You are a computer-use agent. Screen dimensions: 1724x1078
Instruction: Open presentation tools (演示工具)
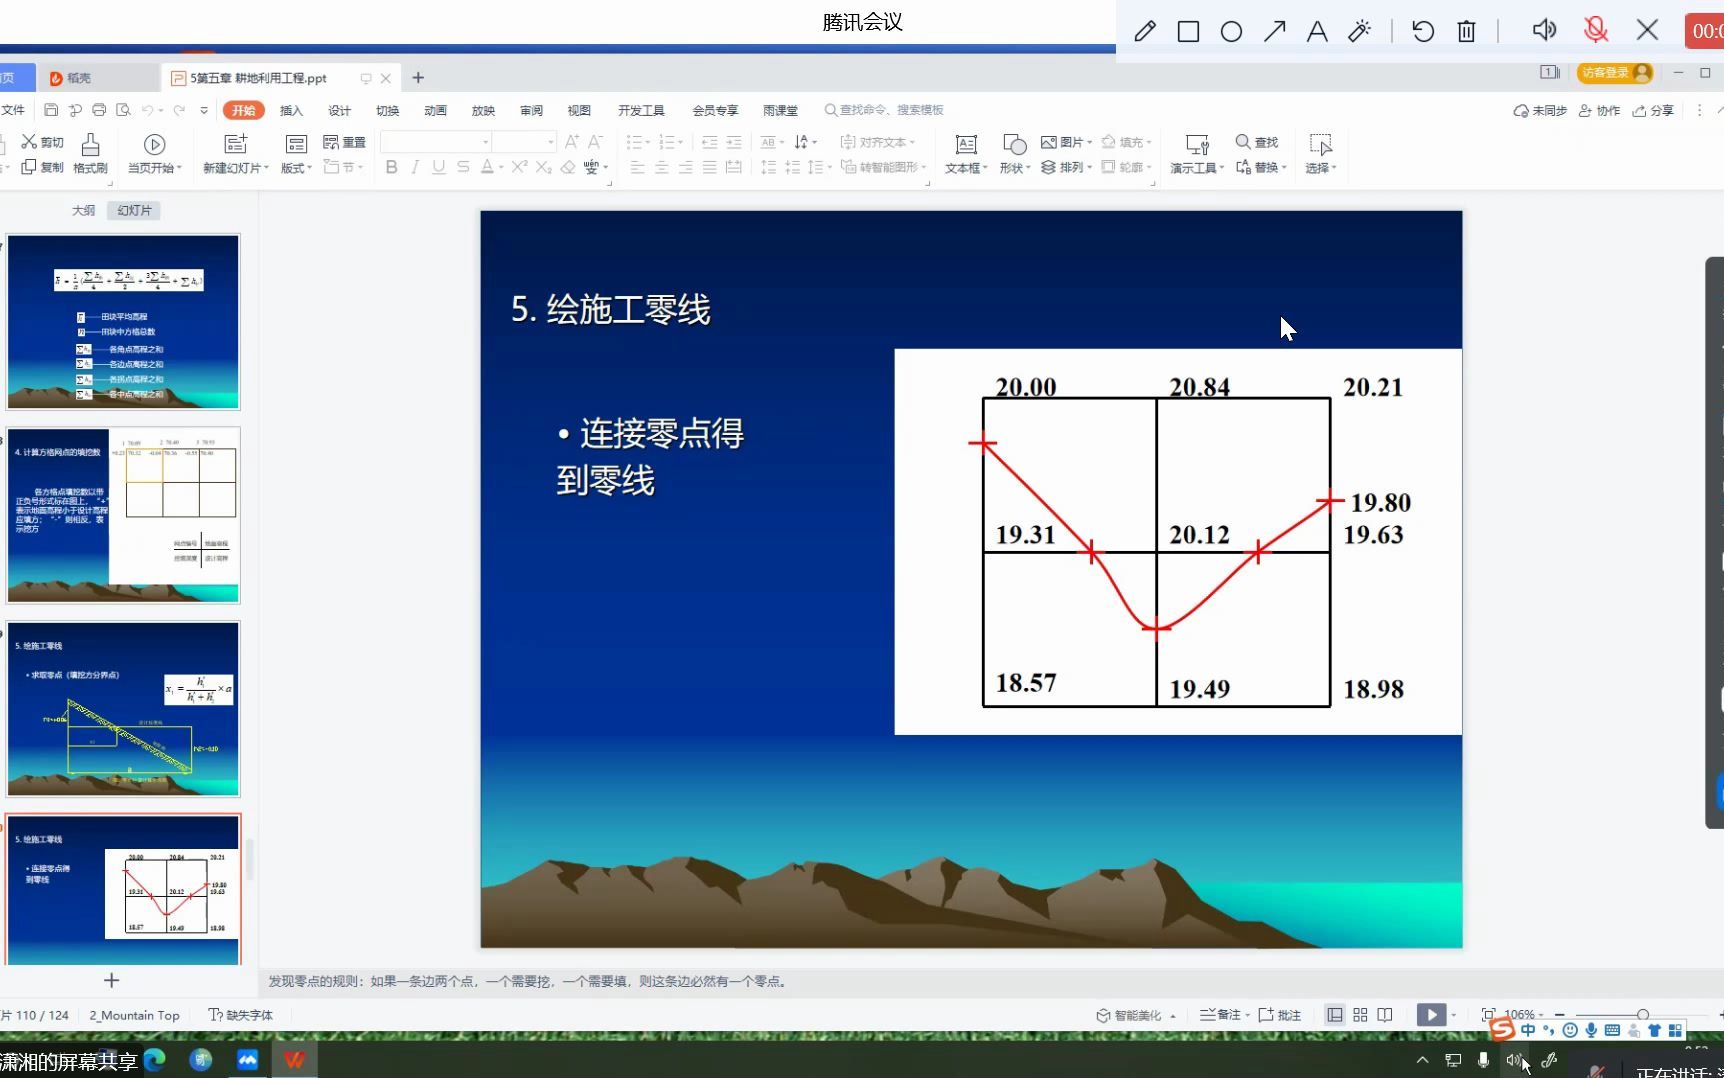(x=1197, y=154)
